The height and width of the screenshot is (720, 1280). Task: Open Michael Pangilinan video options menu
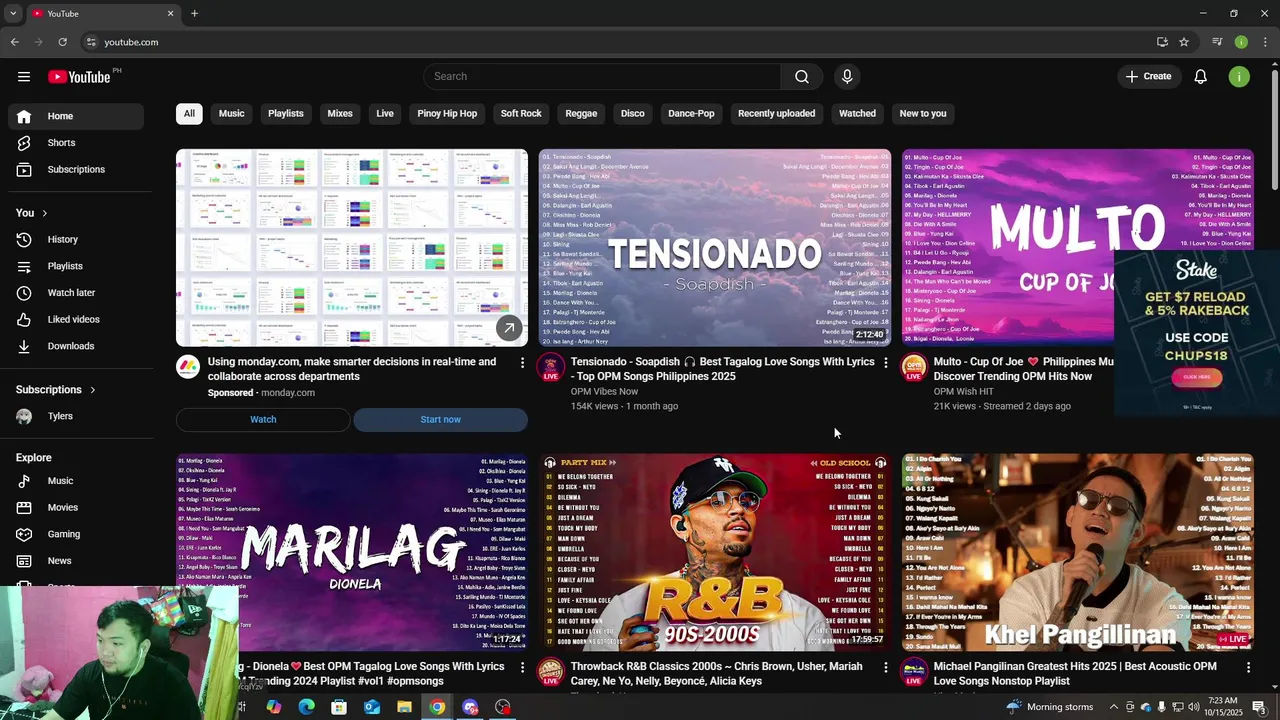(1248, 667)
